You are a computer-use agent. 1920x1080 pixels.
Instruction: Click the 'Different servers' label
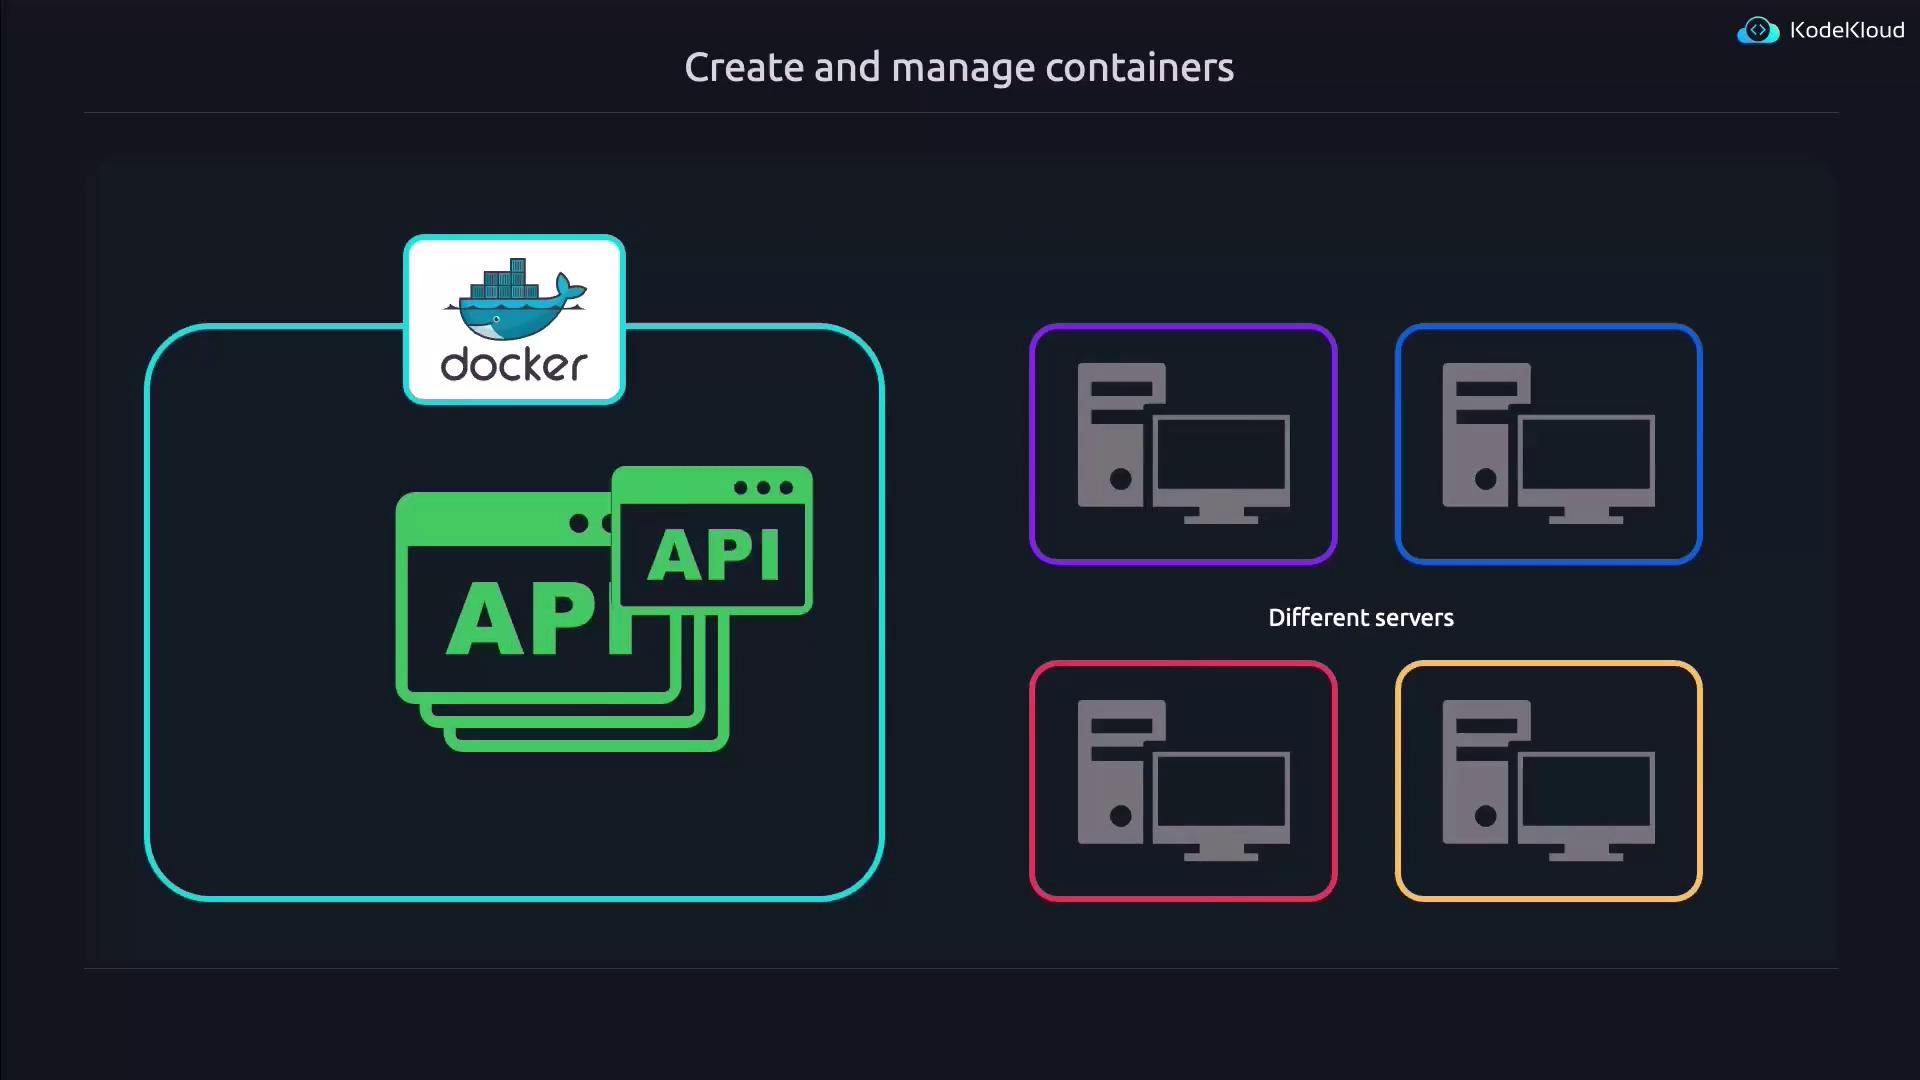click(1360, 618)
